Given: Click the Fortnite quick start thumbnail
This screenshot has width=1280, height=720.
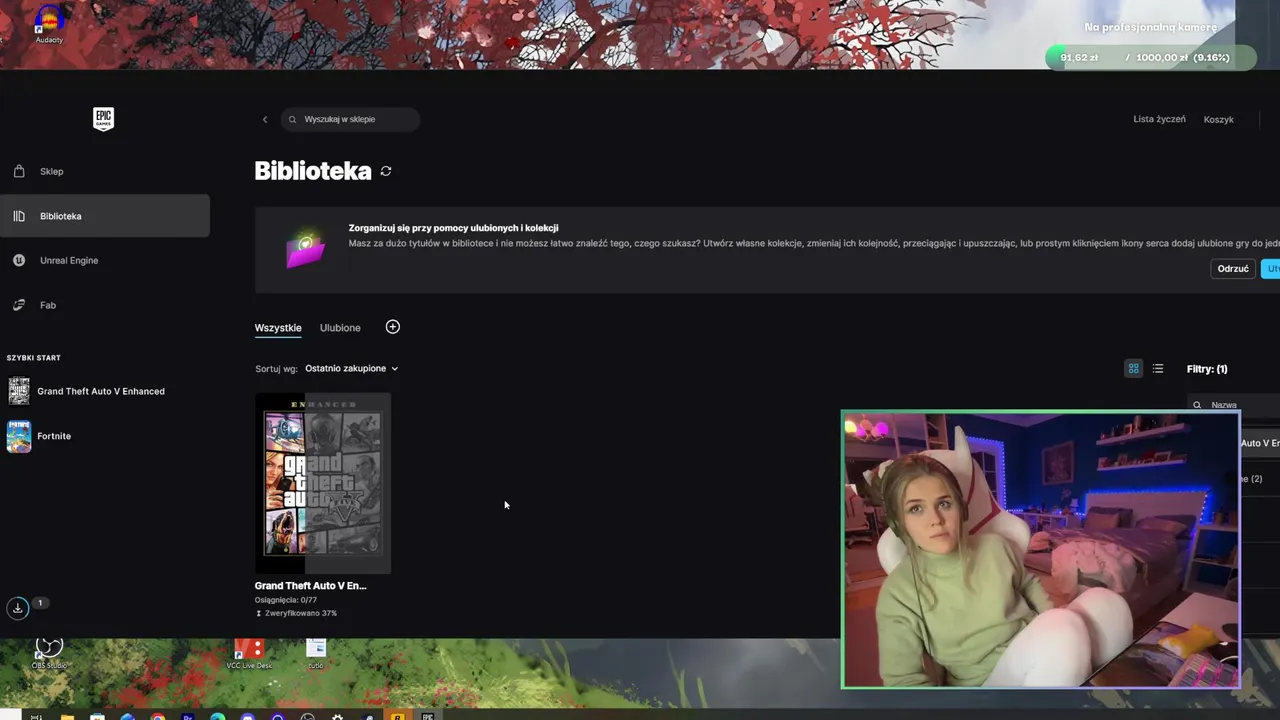Looking at the screenshot, I should 19,436.
